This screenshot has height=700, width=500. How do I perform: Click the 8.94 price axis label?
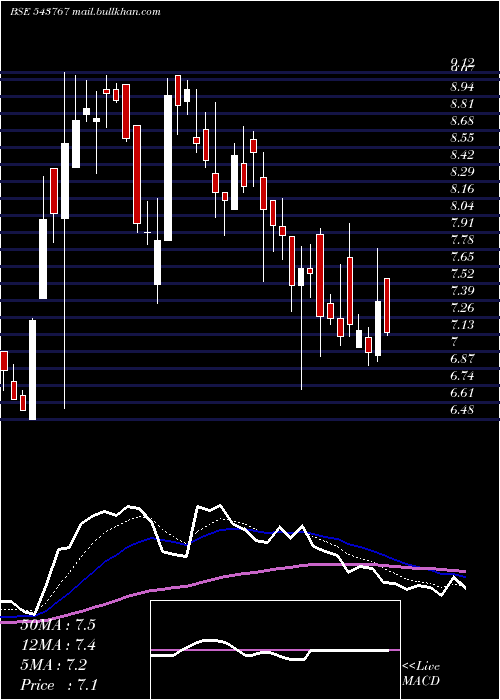point(462,86)
